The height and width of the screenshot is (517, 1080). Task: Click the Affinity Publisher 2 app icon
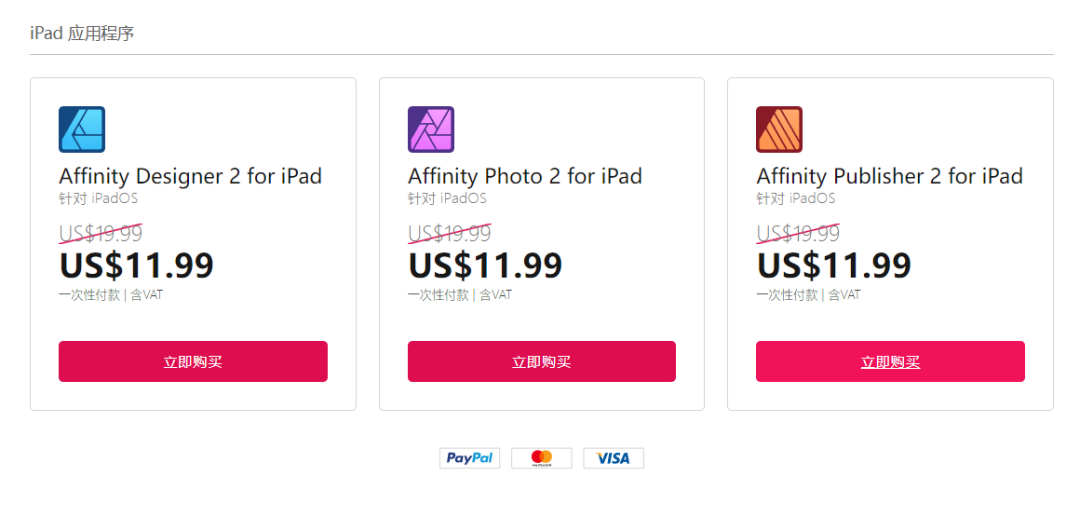pos(779,129)
